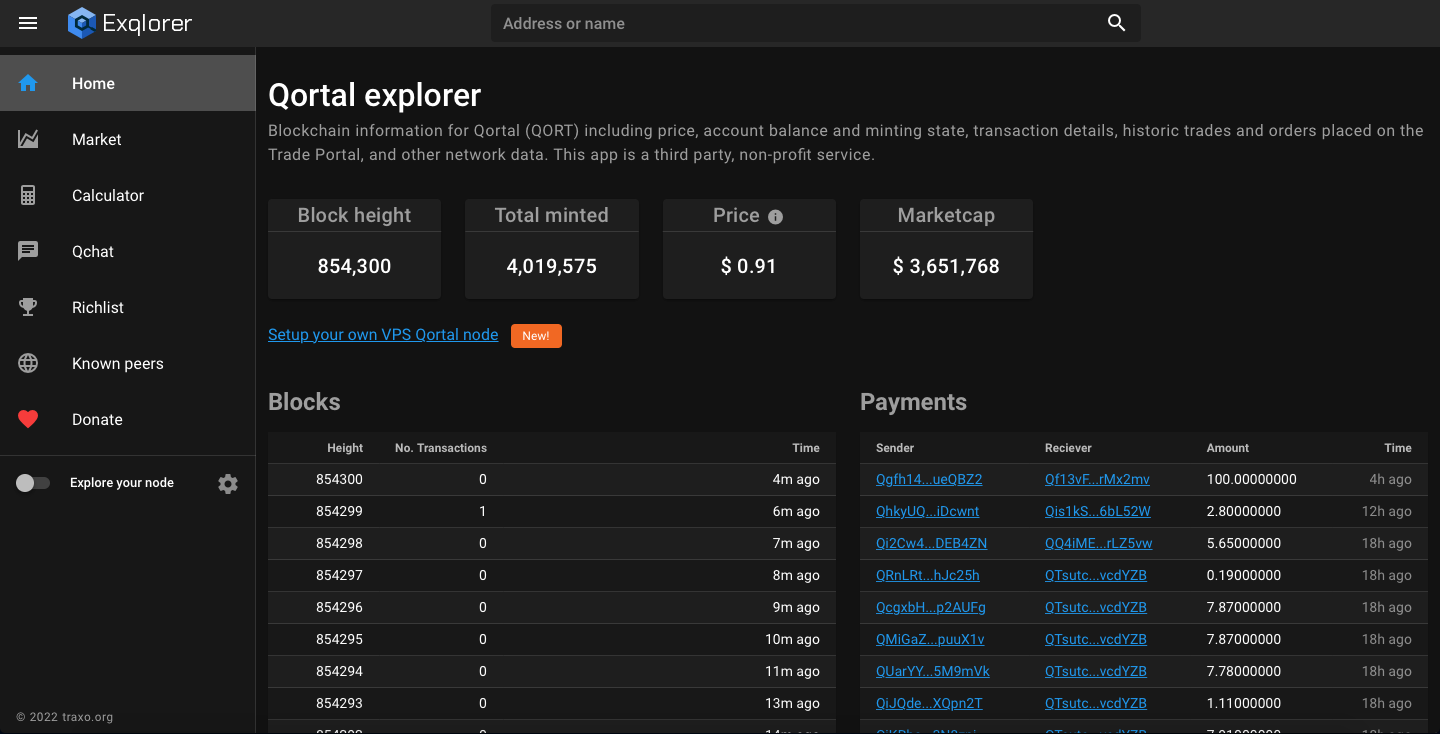1440x734 pixels.
Task: Click the Price info icon
Action: [x=775, y=216]
